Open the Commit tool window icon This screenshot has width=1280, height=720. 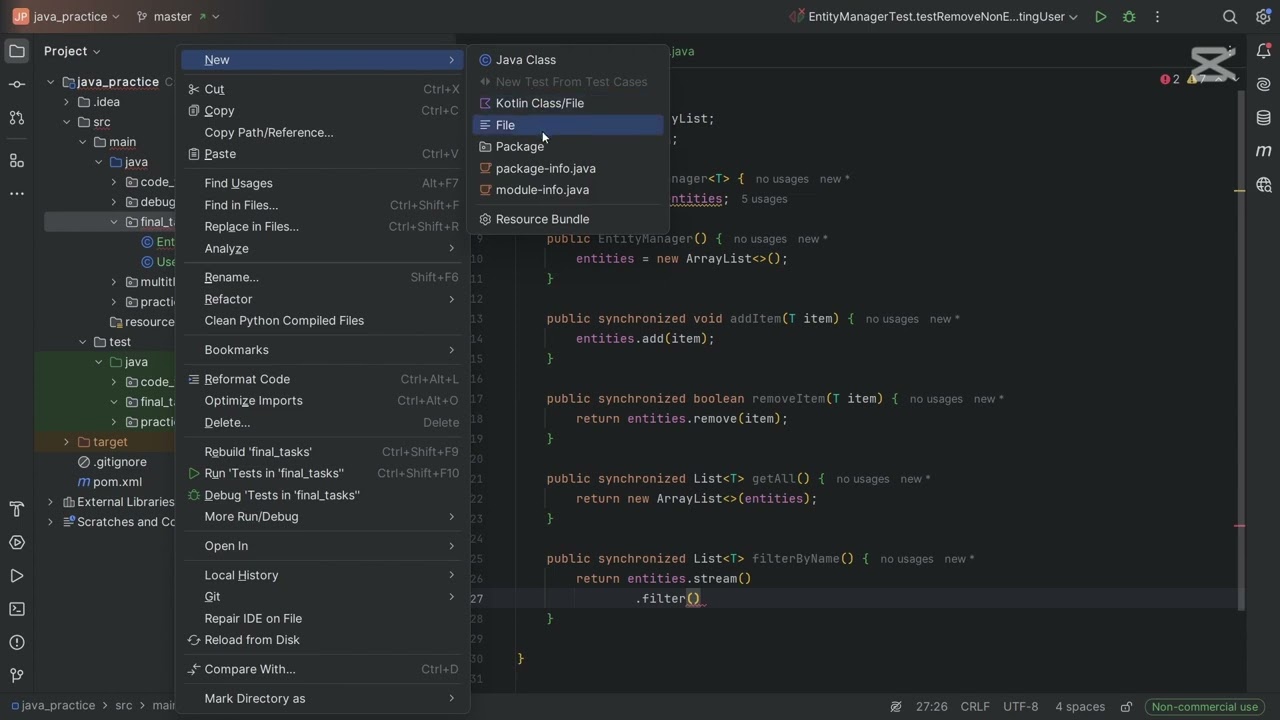(17, 85)
